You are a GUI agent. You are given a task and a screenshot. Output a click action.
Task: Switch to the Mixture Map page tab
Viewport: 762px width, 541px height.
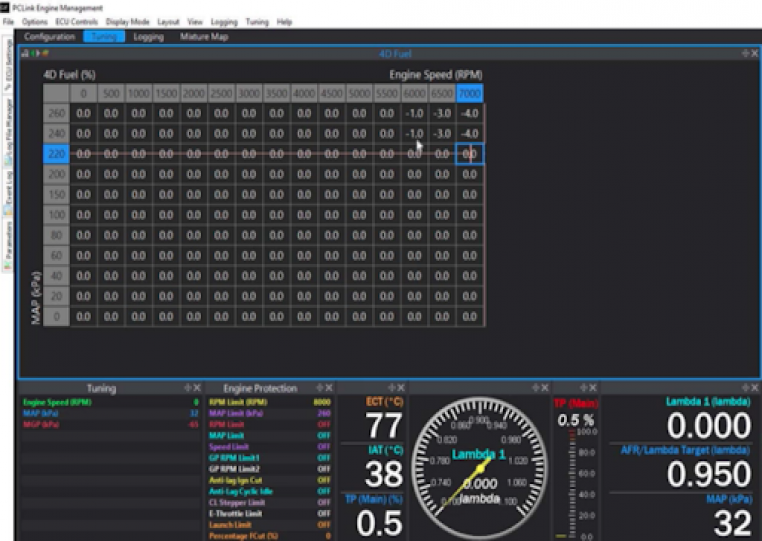(x=204, y=36)
